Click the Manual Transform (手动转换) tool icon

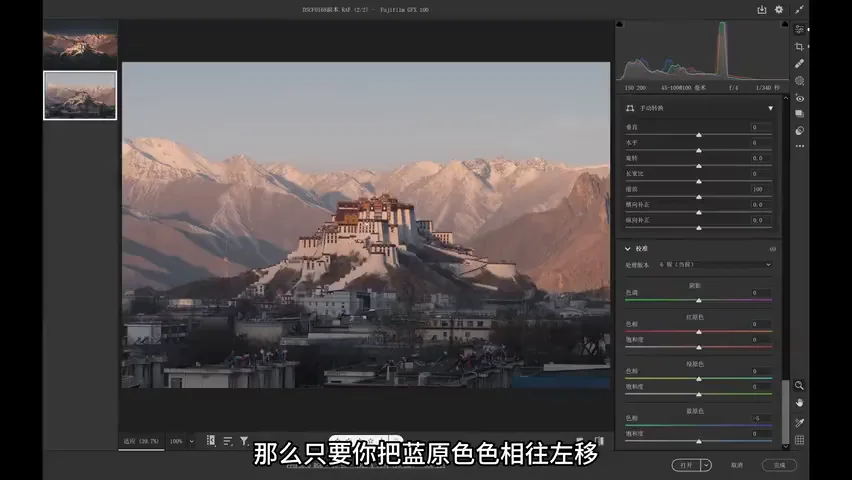click(x=630, y=108)
